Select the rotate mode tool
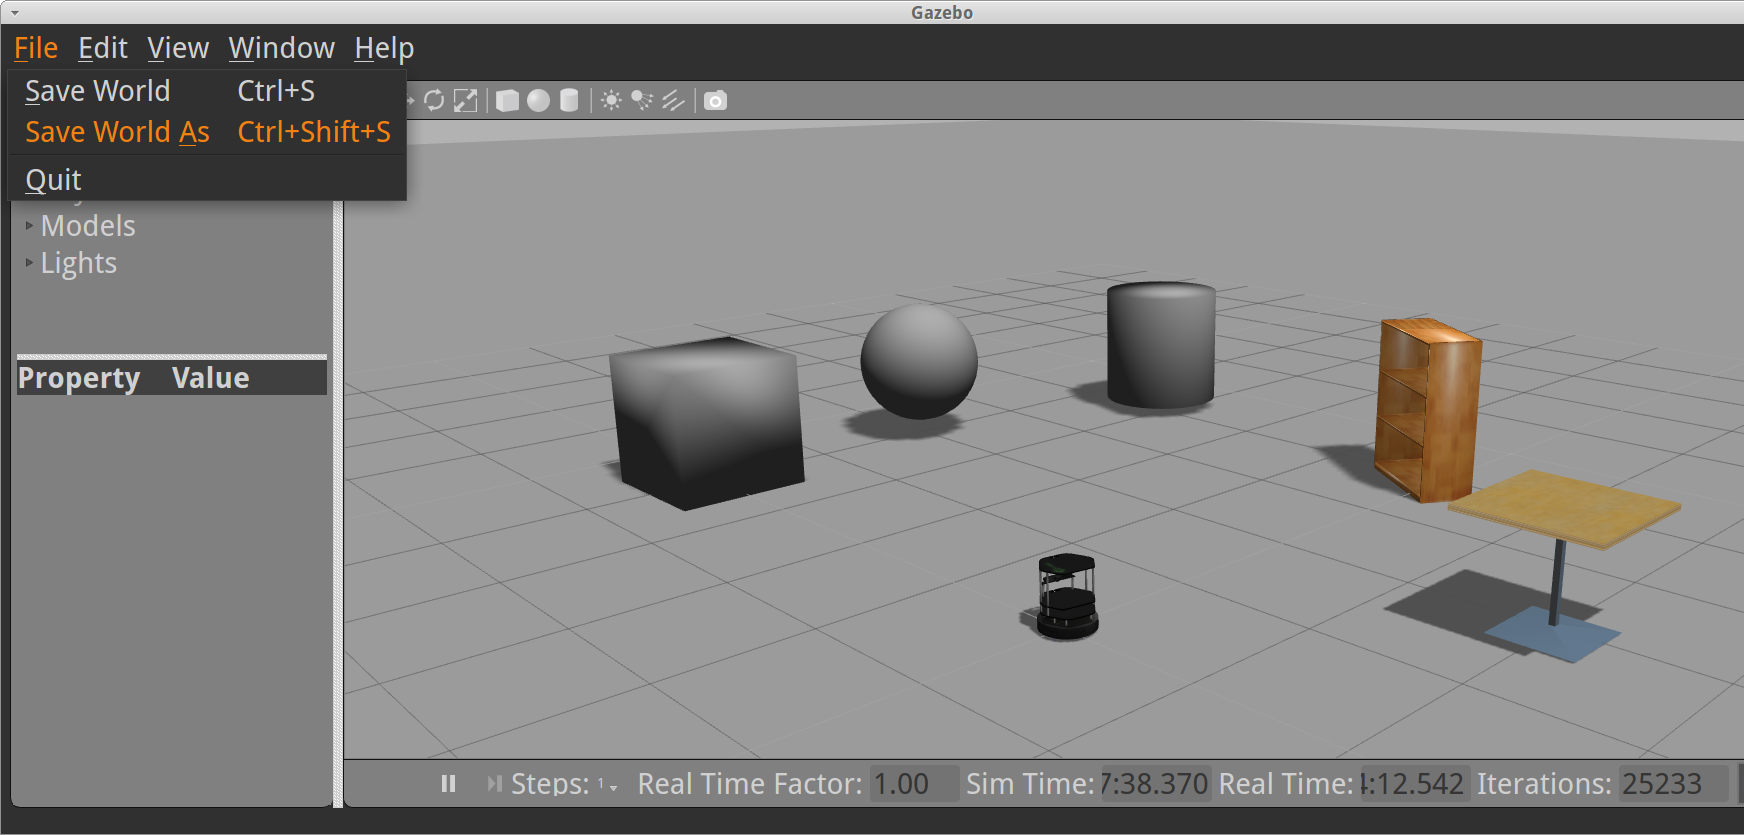1744x835 pixels. click(434, 101)
